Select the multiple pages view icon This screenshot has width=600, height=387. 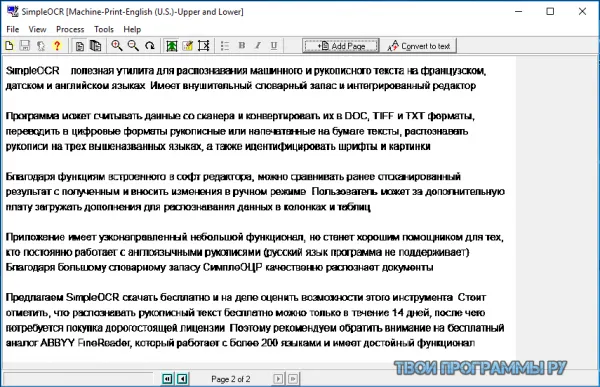point(95,46)
